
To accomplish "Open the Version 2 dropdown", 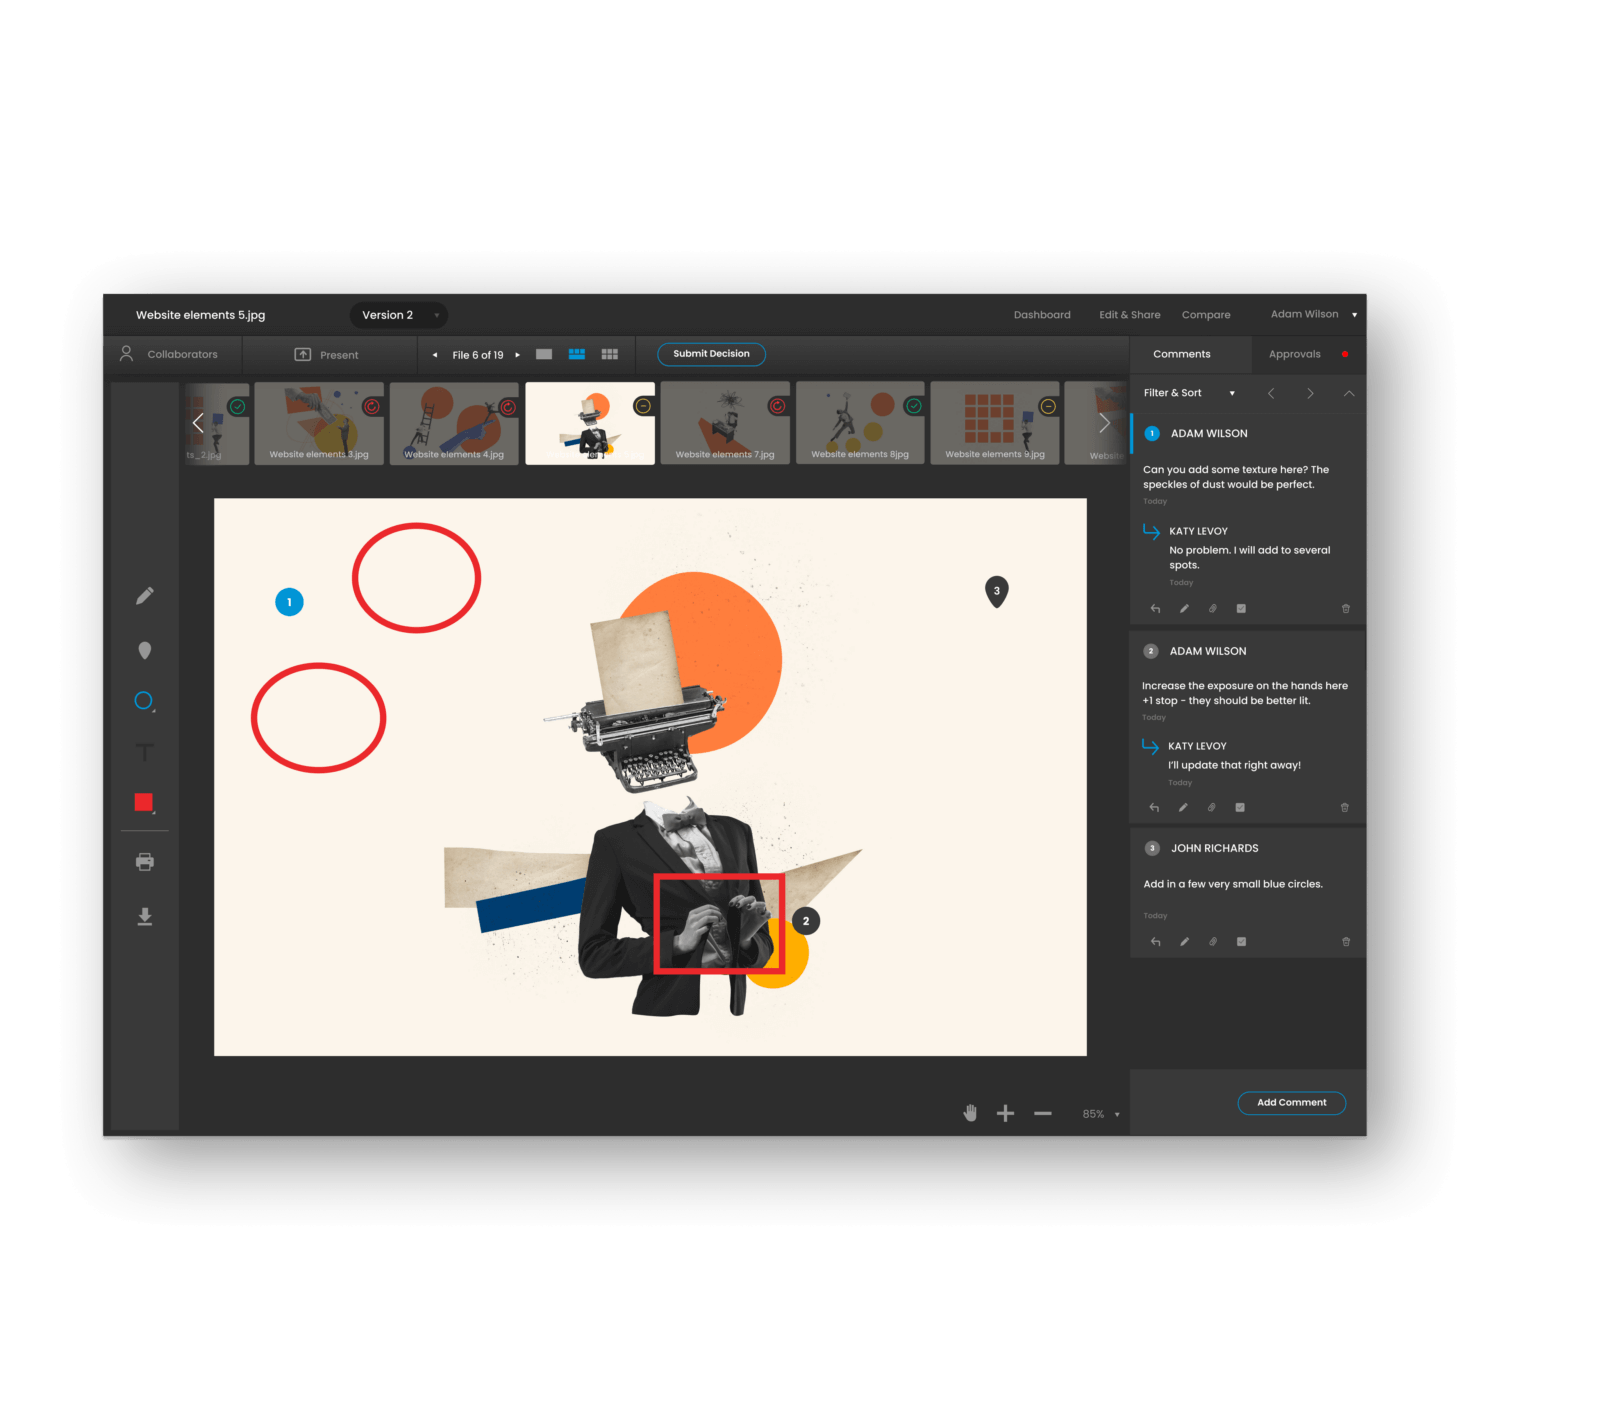I will point(398,315).
